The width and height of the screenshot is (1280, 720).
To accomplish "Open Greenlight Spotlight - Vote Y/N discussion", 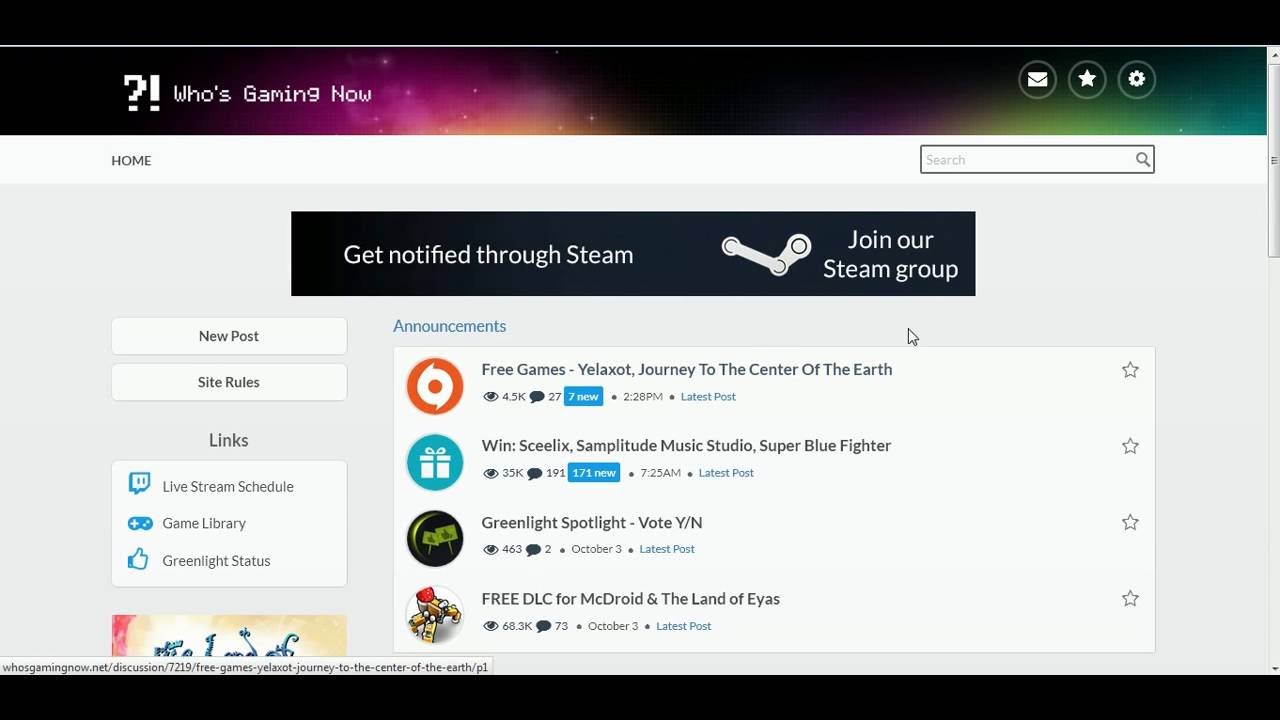I will tap(592, 522).
